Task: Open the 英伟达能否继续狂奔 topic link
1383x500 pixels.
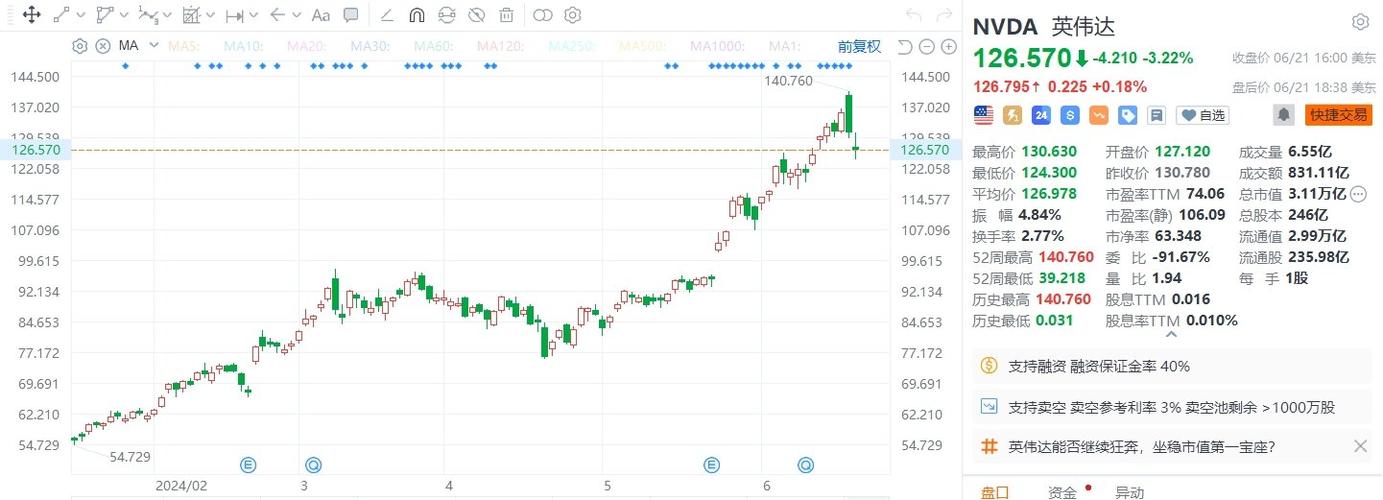Action: pyautogui.click(x=1141, y=446)
